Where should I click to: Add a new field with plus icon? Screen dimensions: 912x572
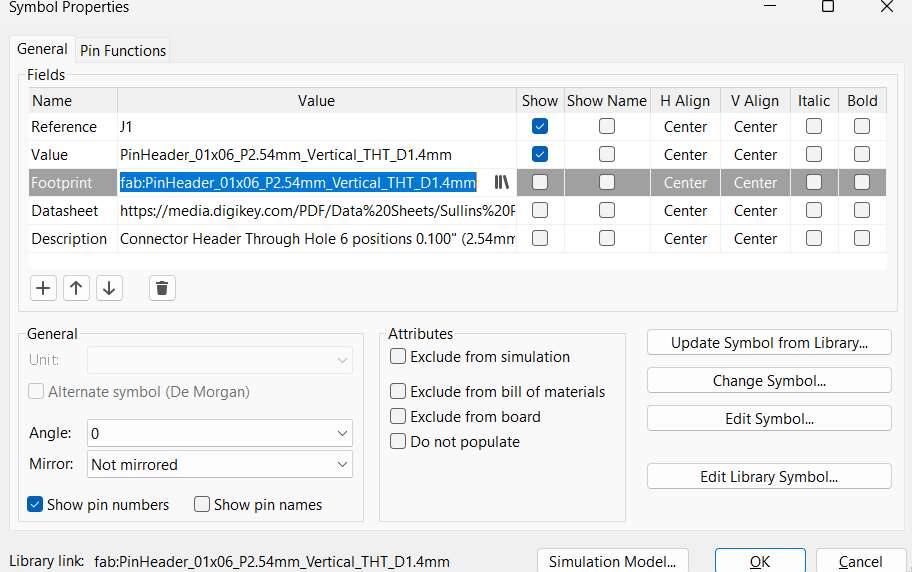pyautogui.click(x=43, y=288)
